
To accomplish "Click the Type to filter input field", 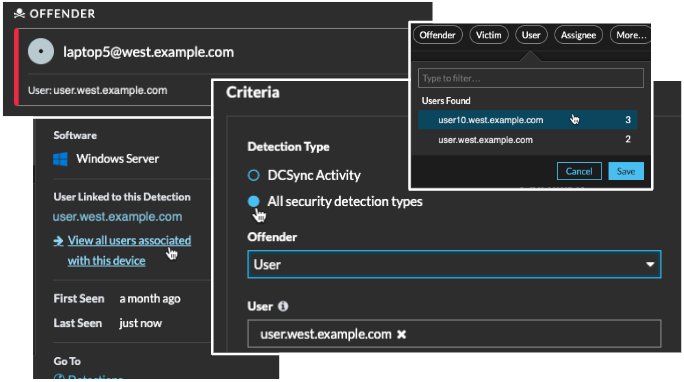I will point(530,78).
